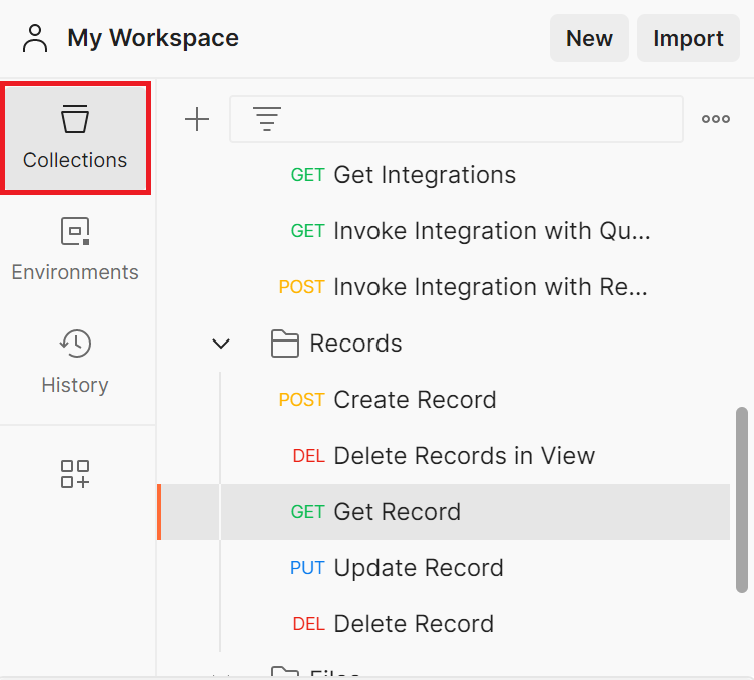Focus the collections filter field
Viewport: 754px width, 680px height.
click(456, 119)
